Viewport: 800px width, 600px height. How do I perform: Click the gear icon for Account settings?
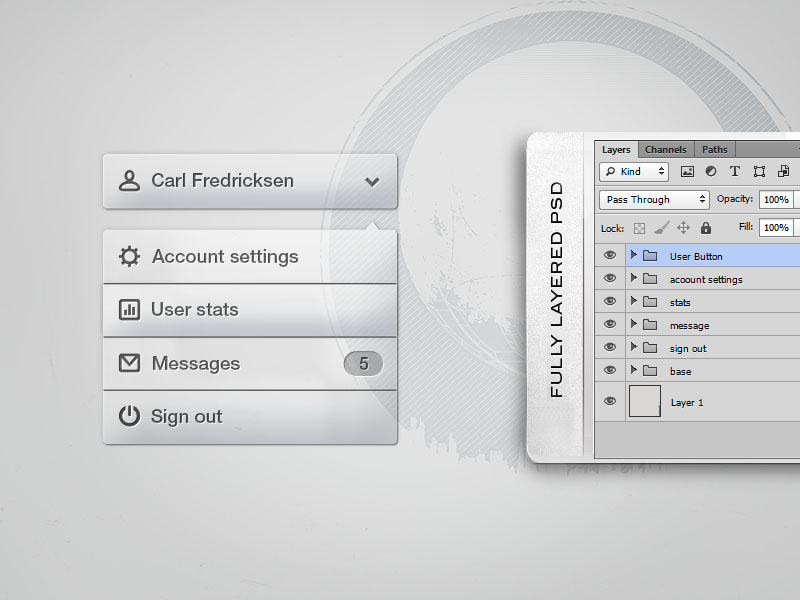[x=129, y=256]
